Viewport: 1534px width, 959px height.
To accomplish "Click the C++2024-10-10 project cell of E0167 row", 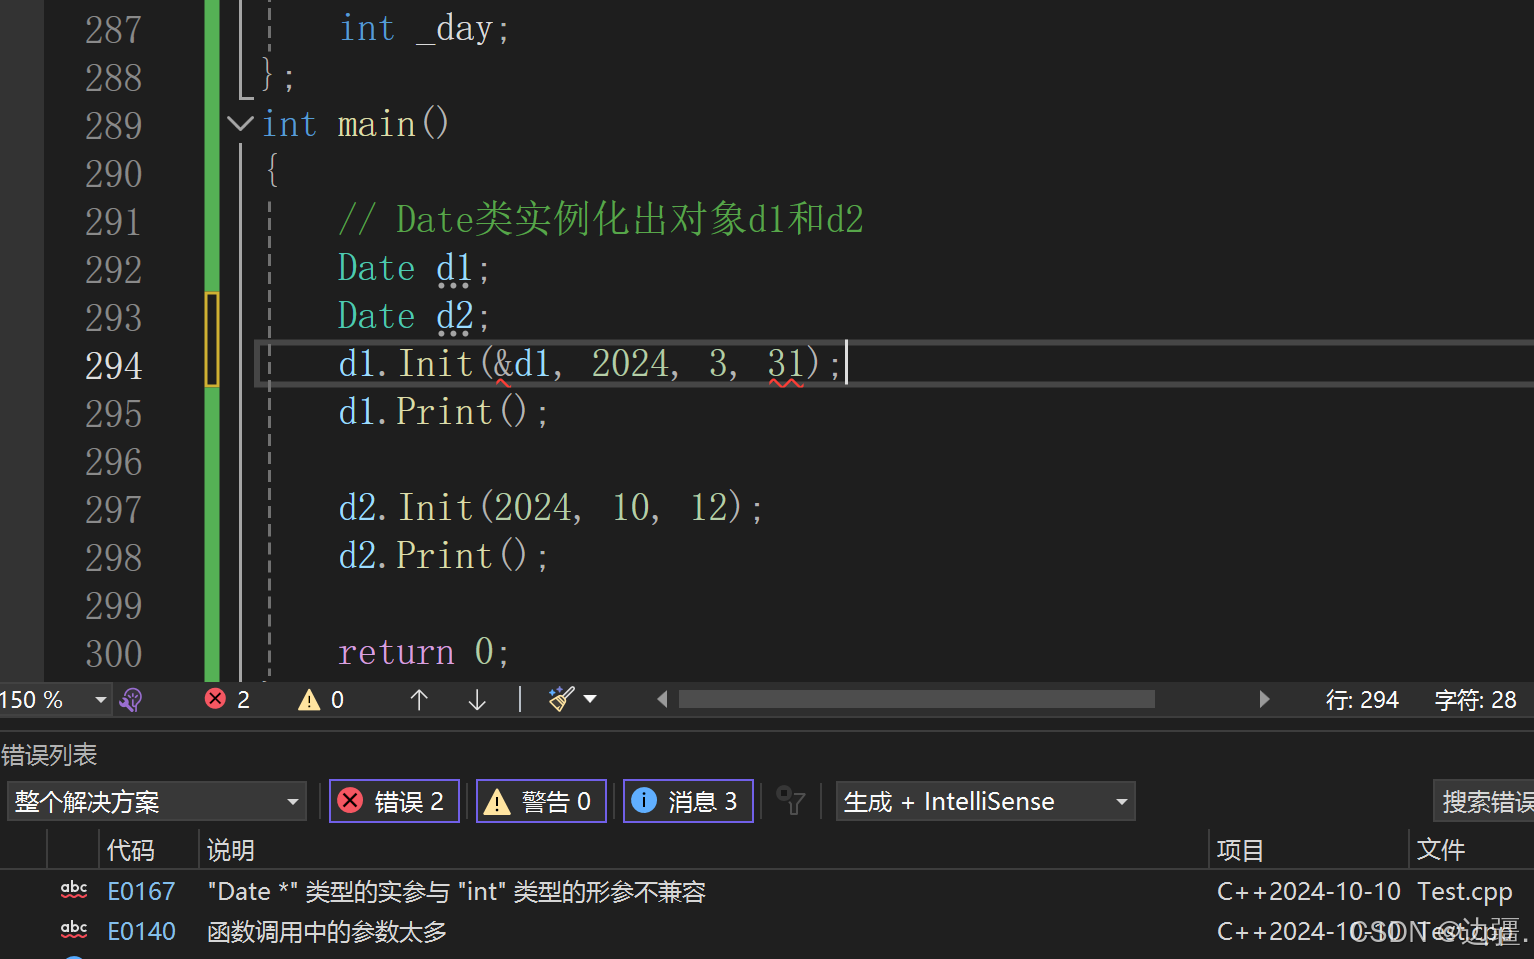I will click(1308, 891).
